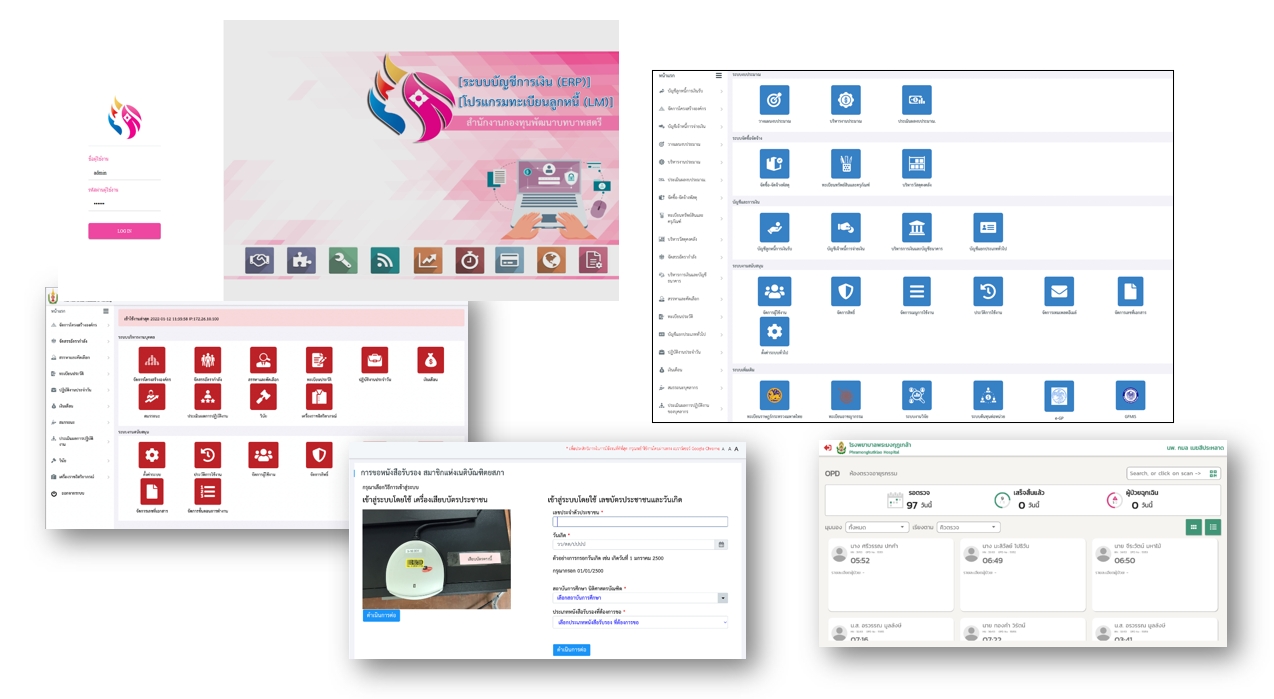Expand the certificate type dropdown
1274x699 pixels.
639,622
